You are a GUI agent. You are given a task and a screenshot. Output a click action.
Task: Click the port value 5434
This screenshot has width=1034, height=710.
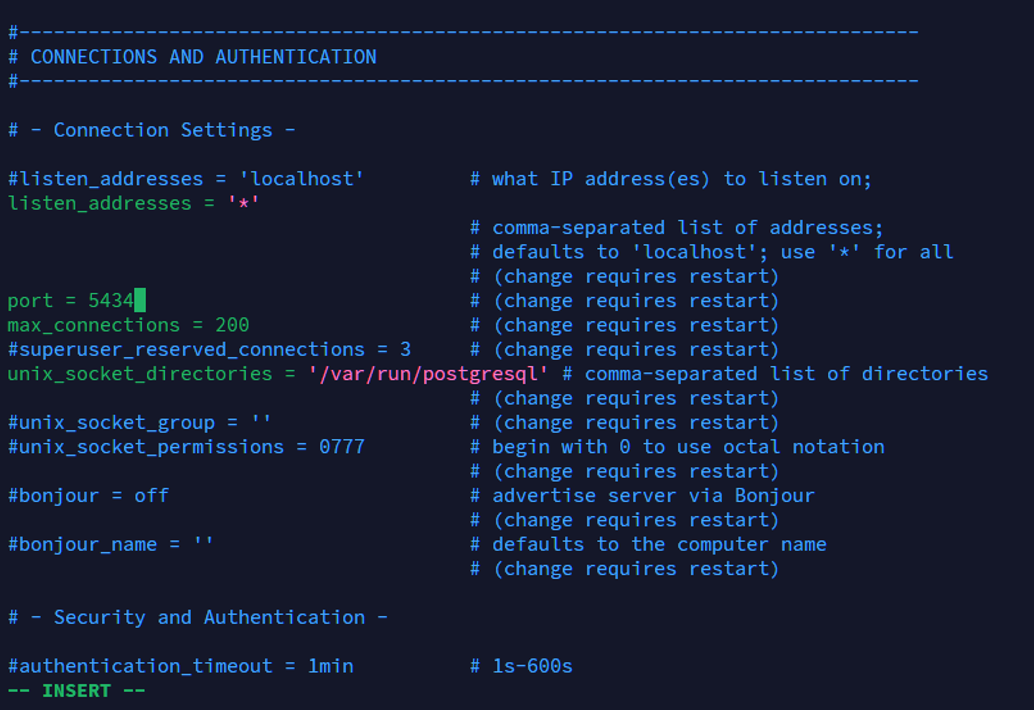point(111,300)
